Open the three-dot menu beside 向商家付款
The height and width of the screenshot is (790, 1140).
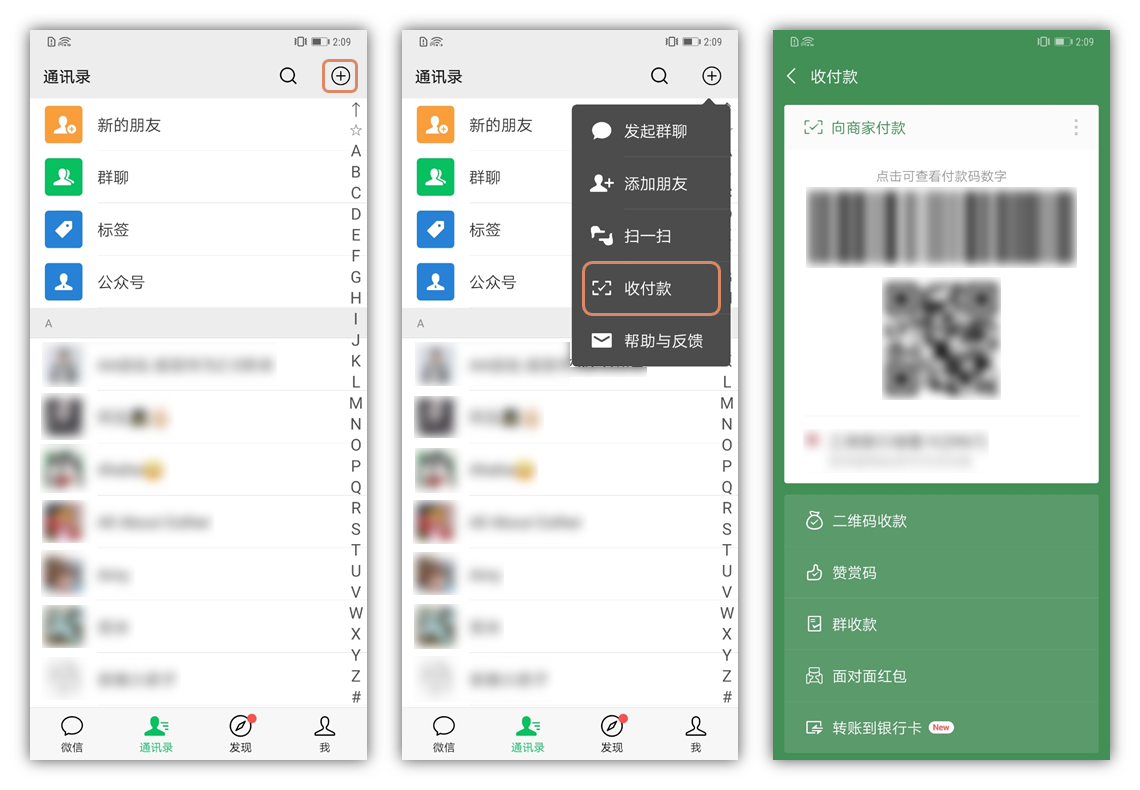(x=1076, y=128)
